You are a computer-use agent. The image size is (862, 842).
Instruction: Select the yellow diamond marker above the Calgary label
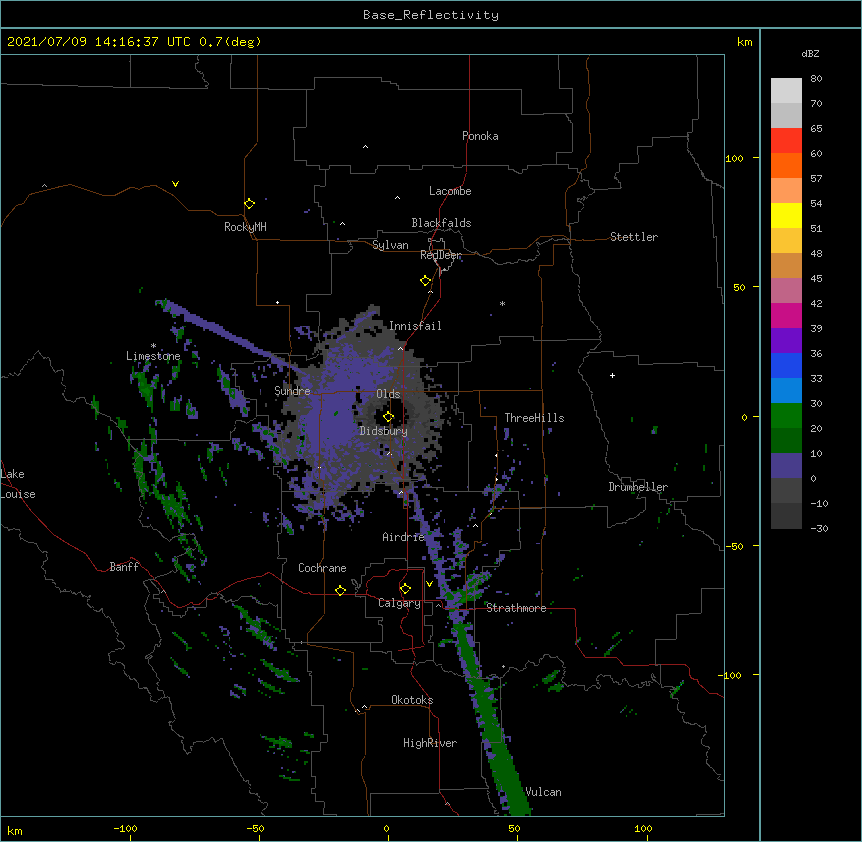pyautogui.click(x=405, y=588)
